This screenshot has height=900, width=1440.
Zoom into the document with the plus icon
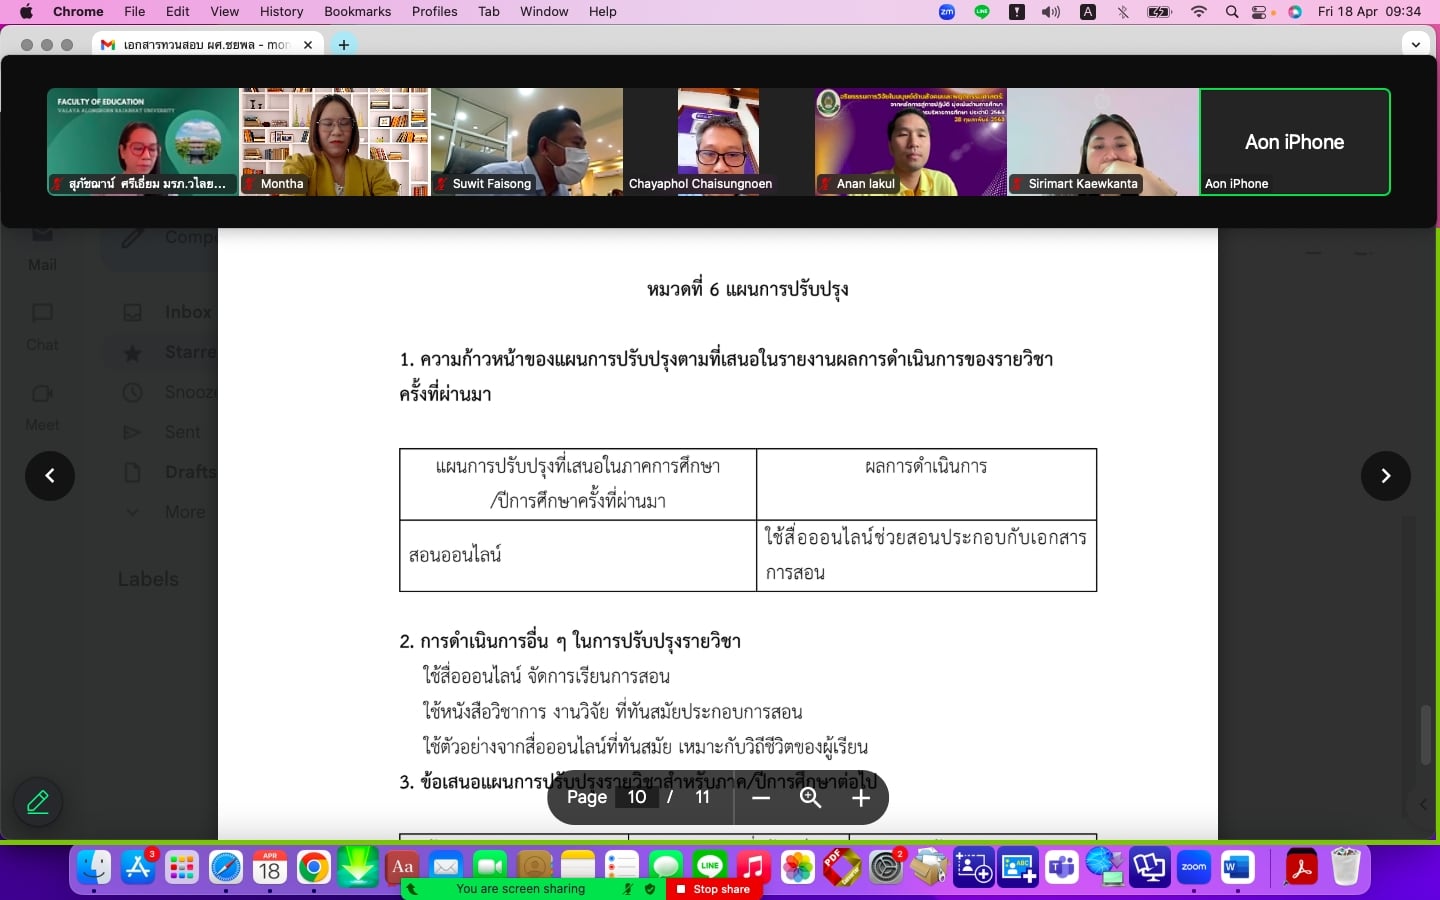pos(861,798)
